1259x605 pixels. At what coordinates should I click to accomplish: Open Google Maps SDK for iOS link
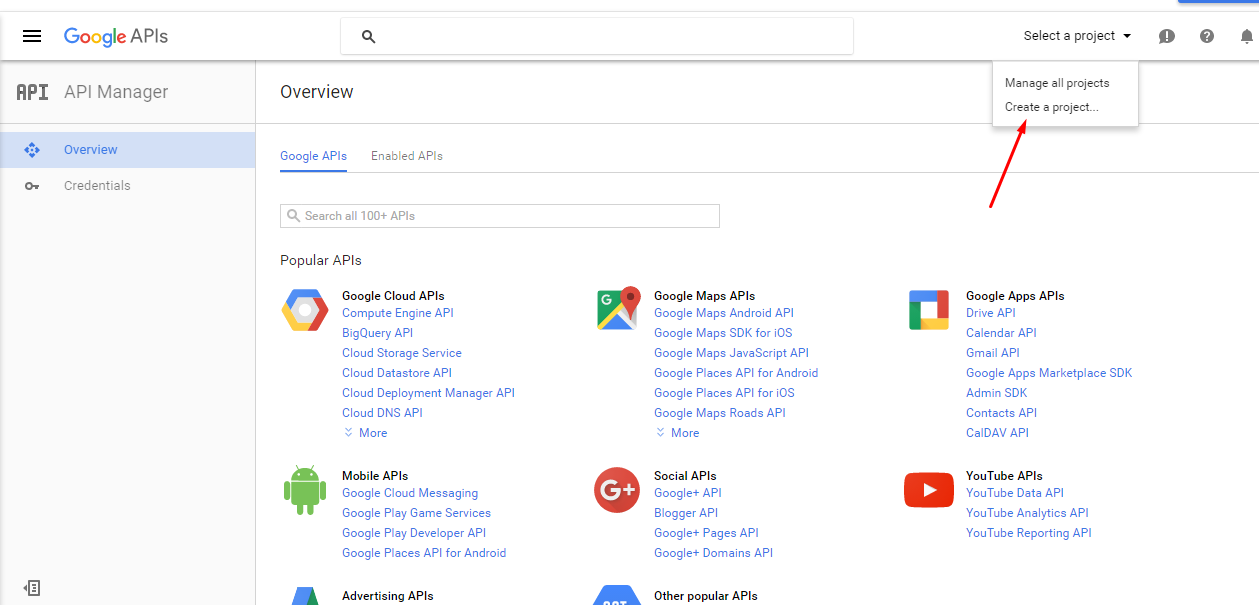723,333
